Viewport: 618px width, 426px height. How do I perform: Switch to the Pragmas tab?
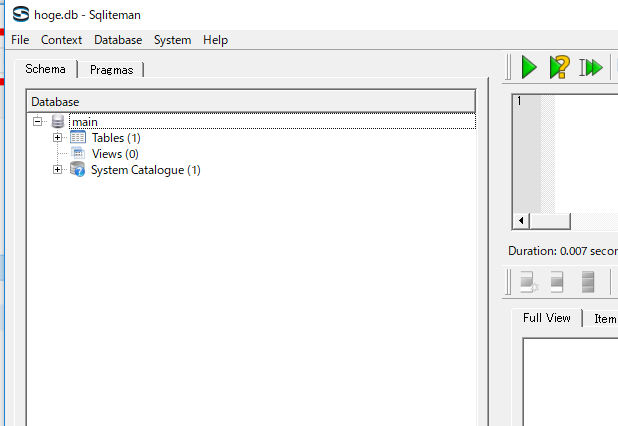pyautogui.click(x=111, y=70)
